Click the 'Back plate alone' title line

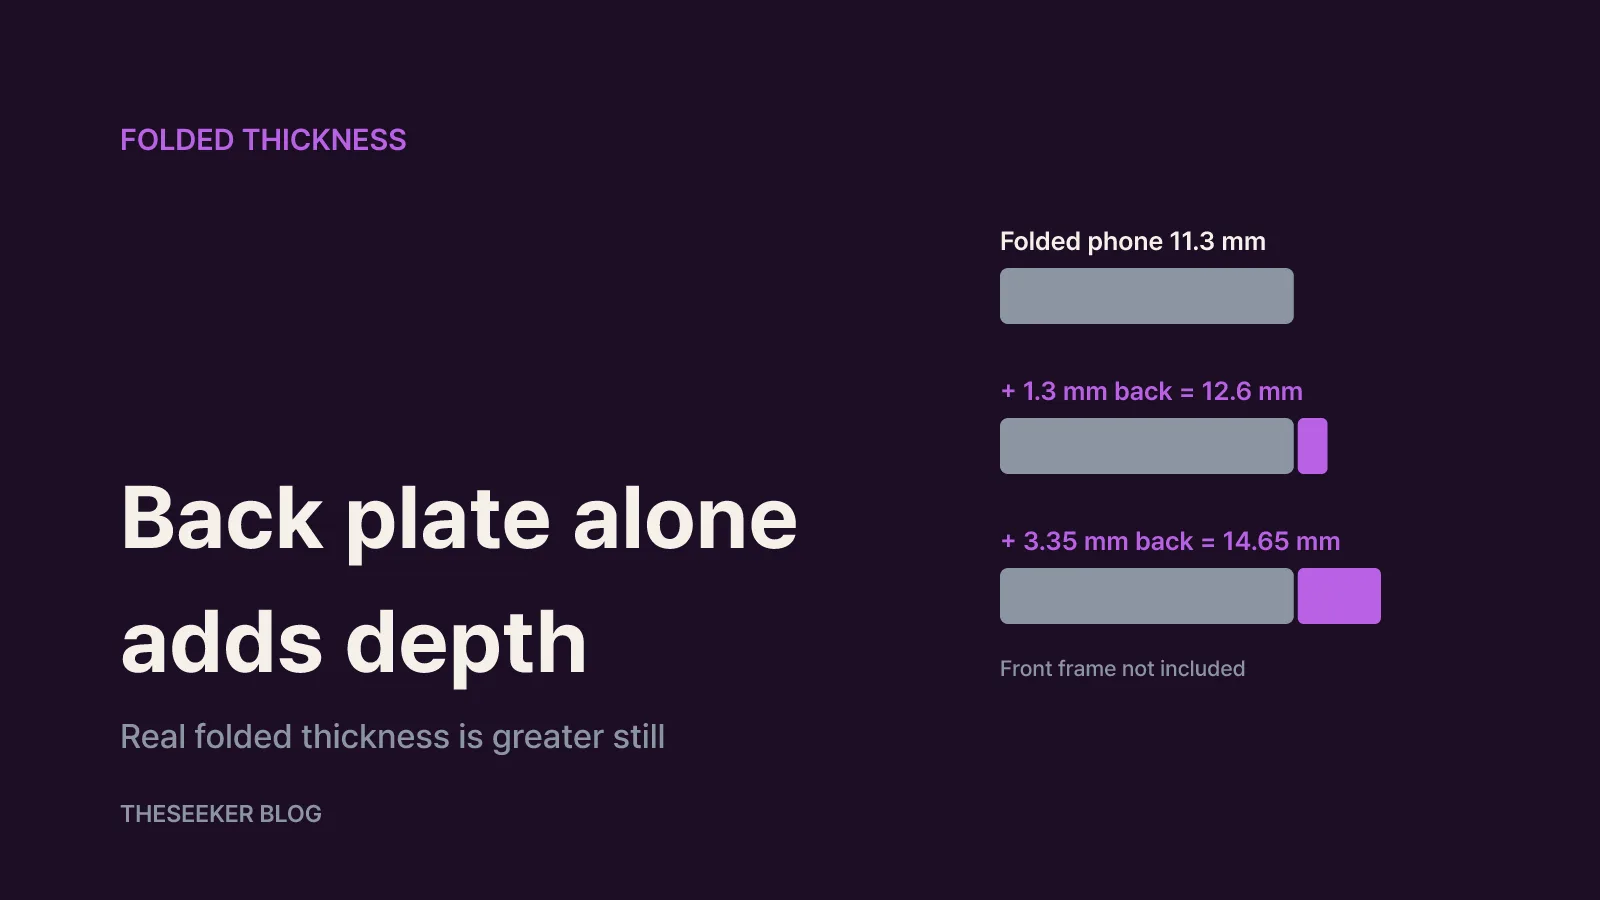[x=459, y=519]
